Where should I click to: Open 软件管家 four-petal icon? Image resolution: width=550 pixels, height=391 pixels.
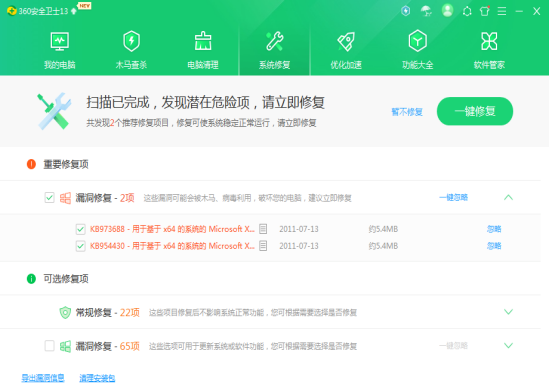(489, 41)
